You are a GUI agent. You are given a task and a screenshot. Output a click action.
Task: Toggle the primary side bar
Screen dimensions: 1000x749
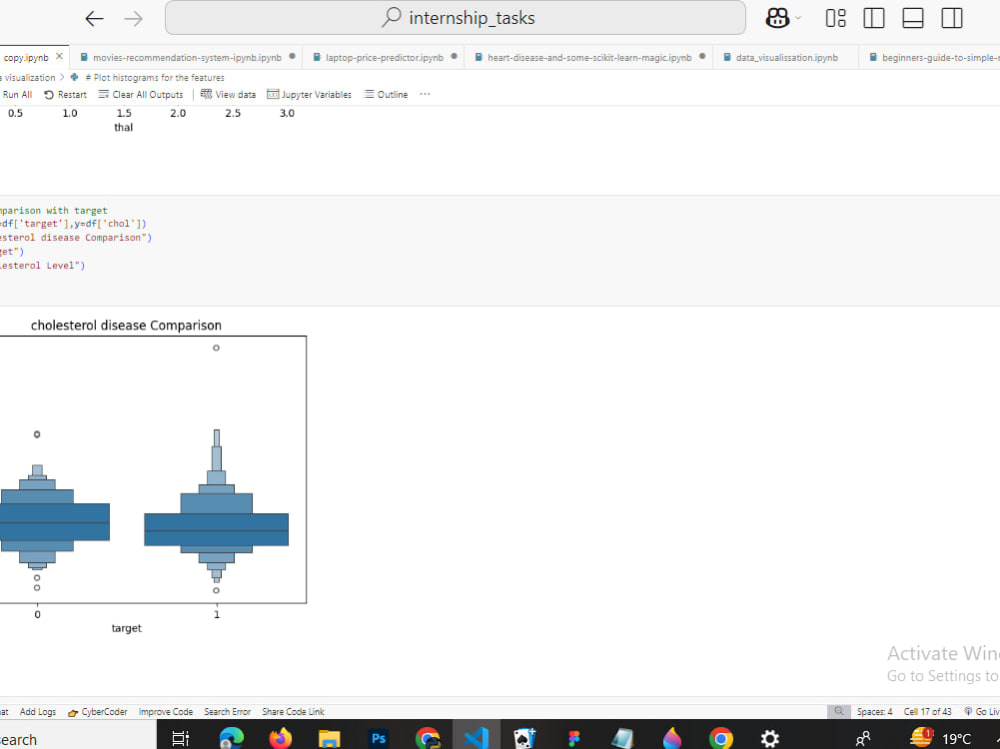[x=874, y=18]
